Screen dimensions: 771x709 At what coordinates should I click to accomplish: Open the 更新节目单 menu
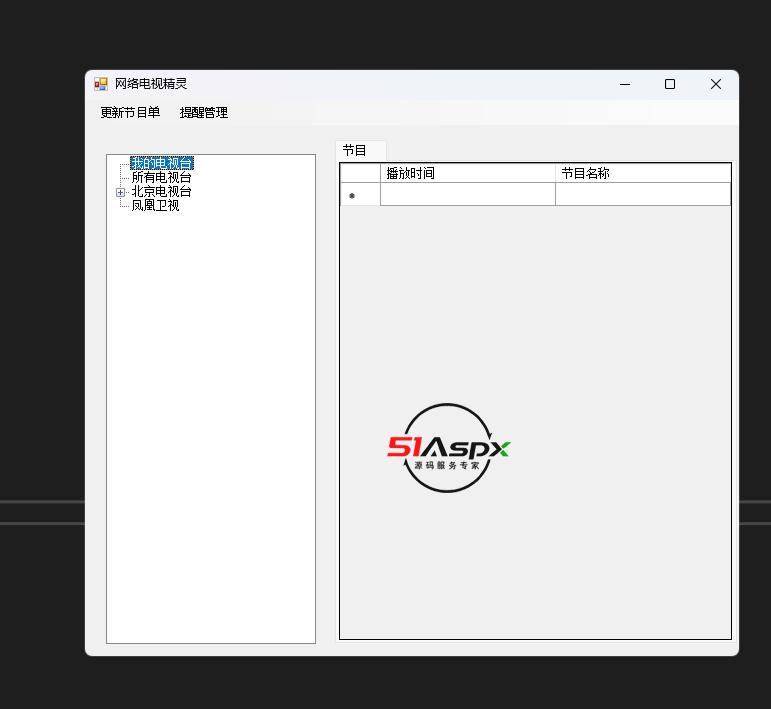tap(130, 113)
